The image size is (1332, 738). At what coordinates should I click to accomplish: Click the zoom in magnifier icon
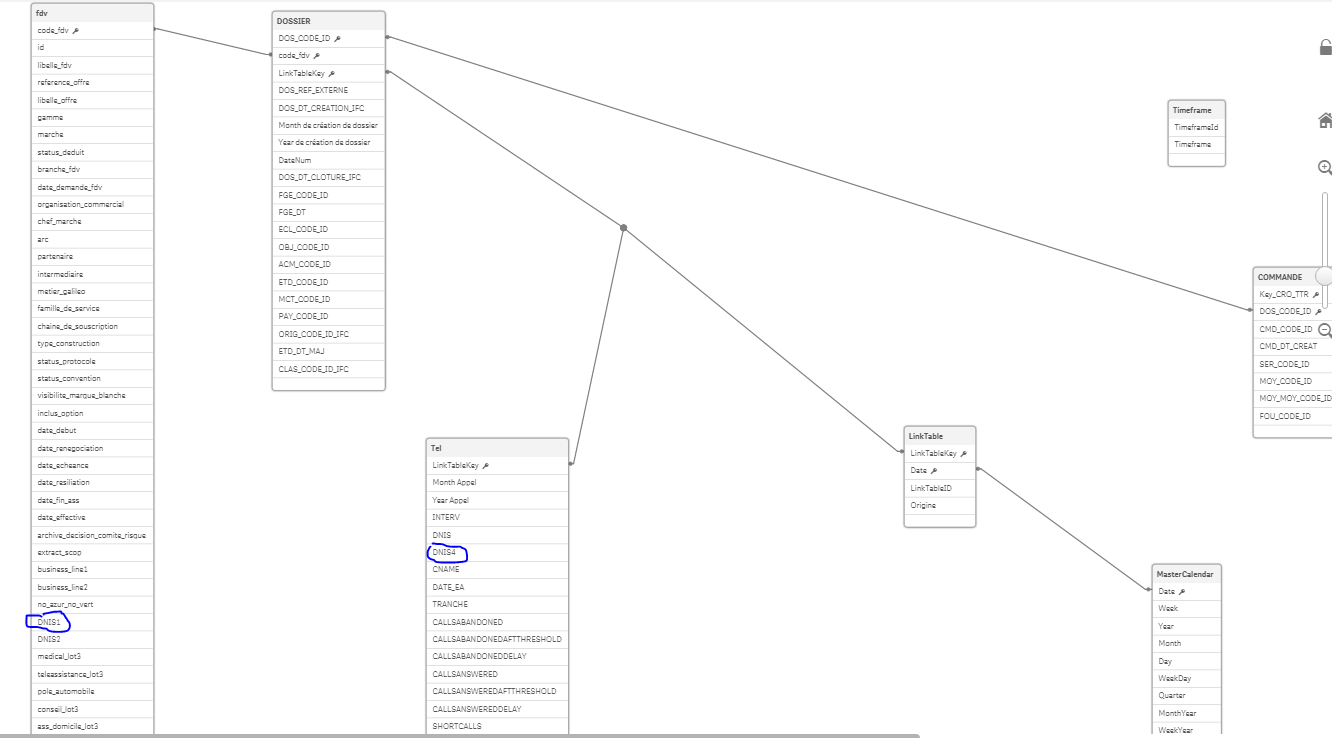1326,168
